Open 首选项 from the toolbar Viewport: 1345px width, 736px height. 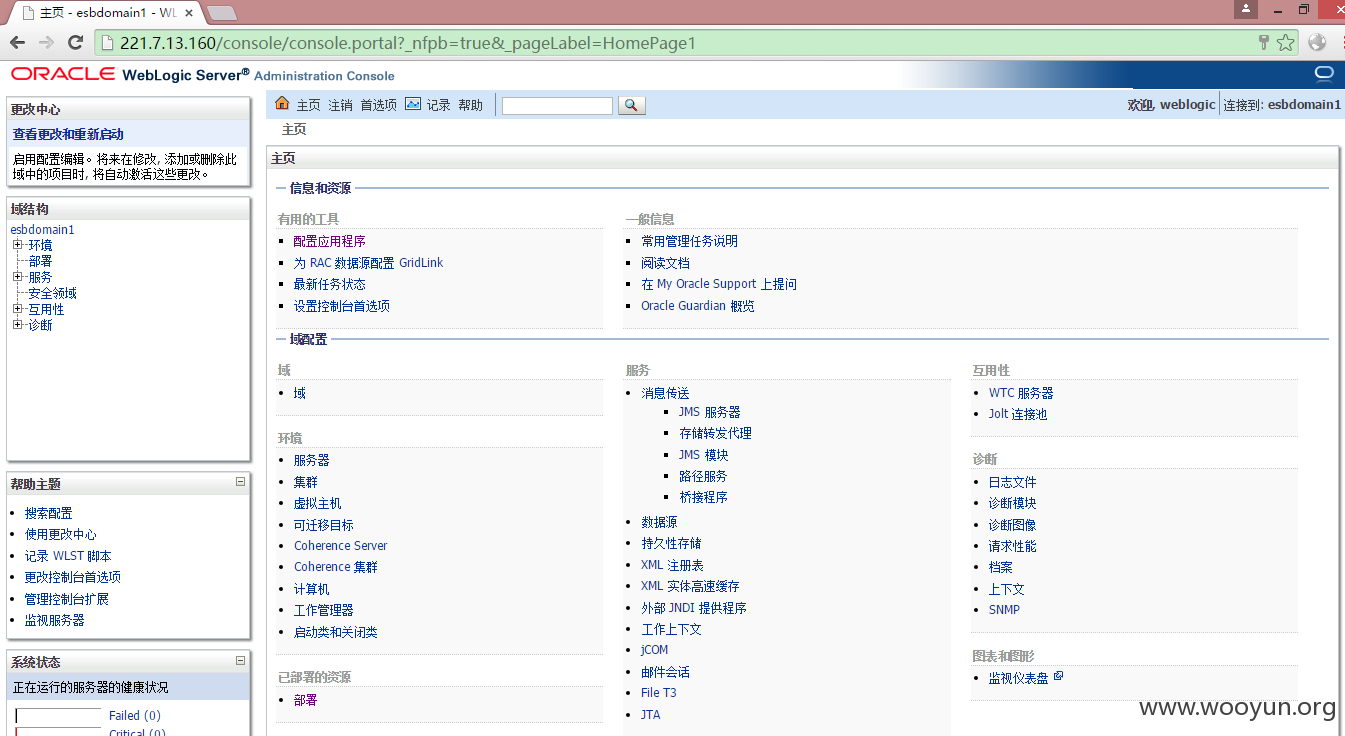pos(379,105)
